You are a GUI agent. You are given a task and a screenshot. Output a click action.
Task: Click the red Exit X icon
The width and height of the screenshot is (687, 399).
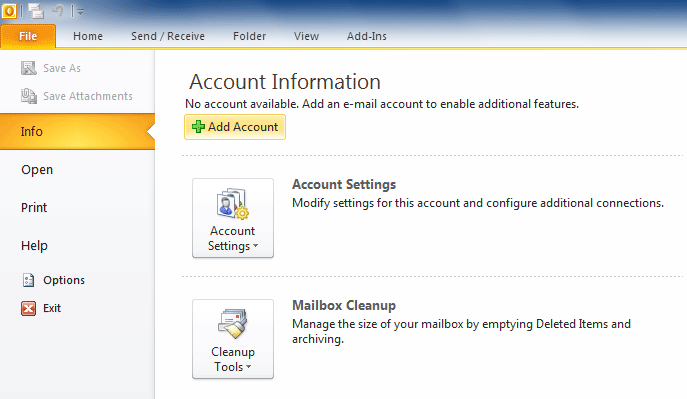click(28, 308)
